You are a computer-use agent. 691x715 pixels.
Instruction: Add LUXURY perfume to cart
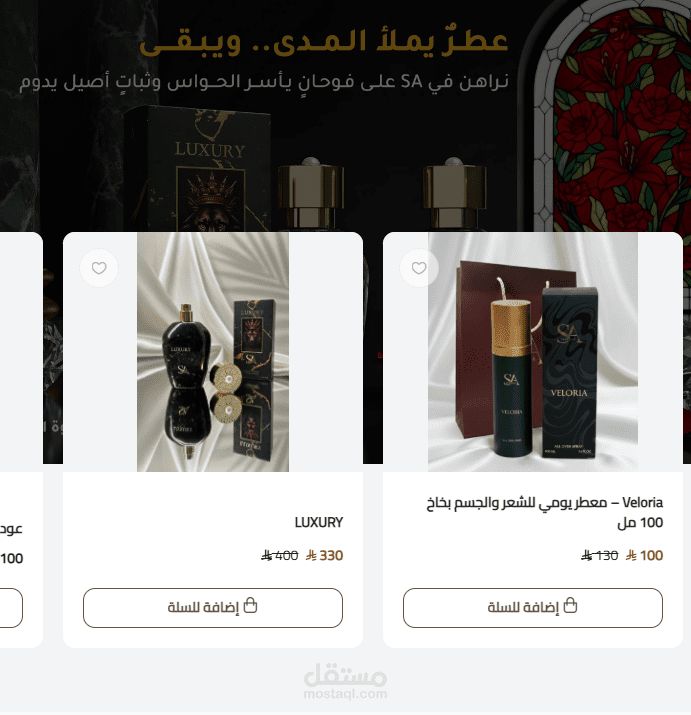tap(213, 608)
